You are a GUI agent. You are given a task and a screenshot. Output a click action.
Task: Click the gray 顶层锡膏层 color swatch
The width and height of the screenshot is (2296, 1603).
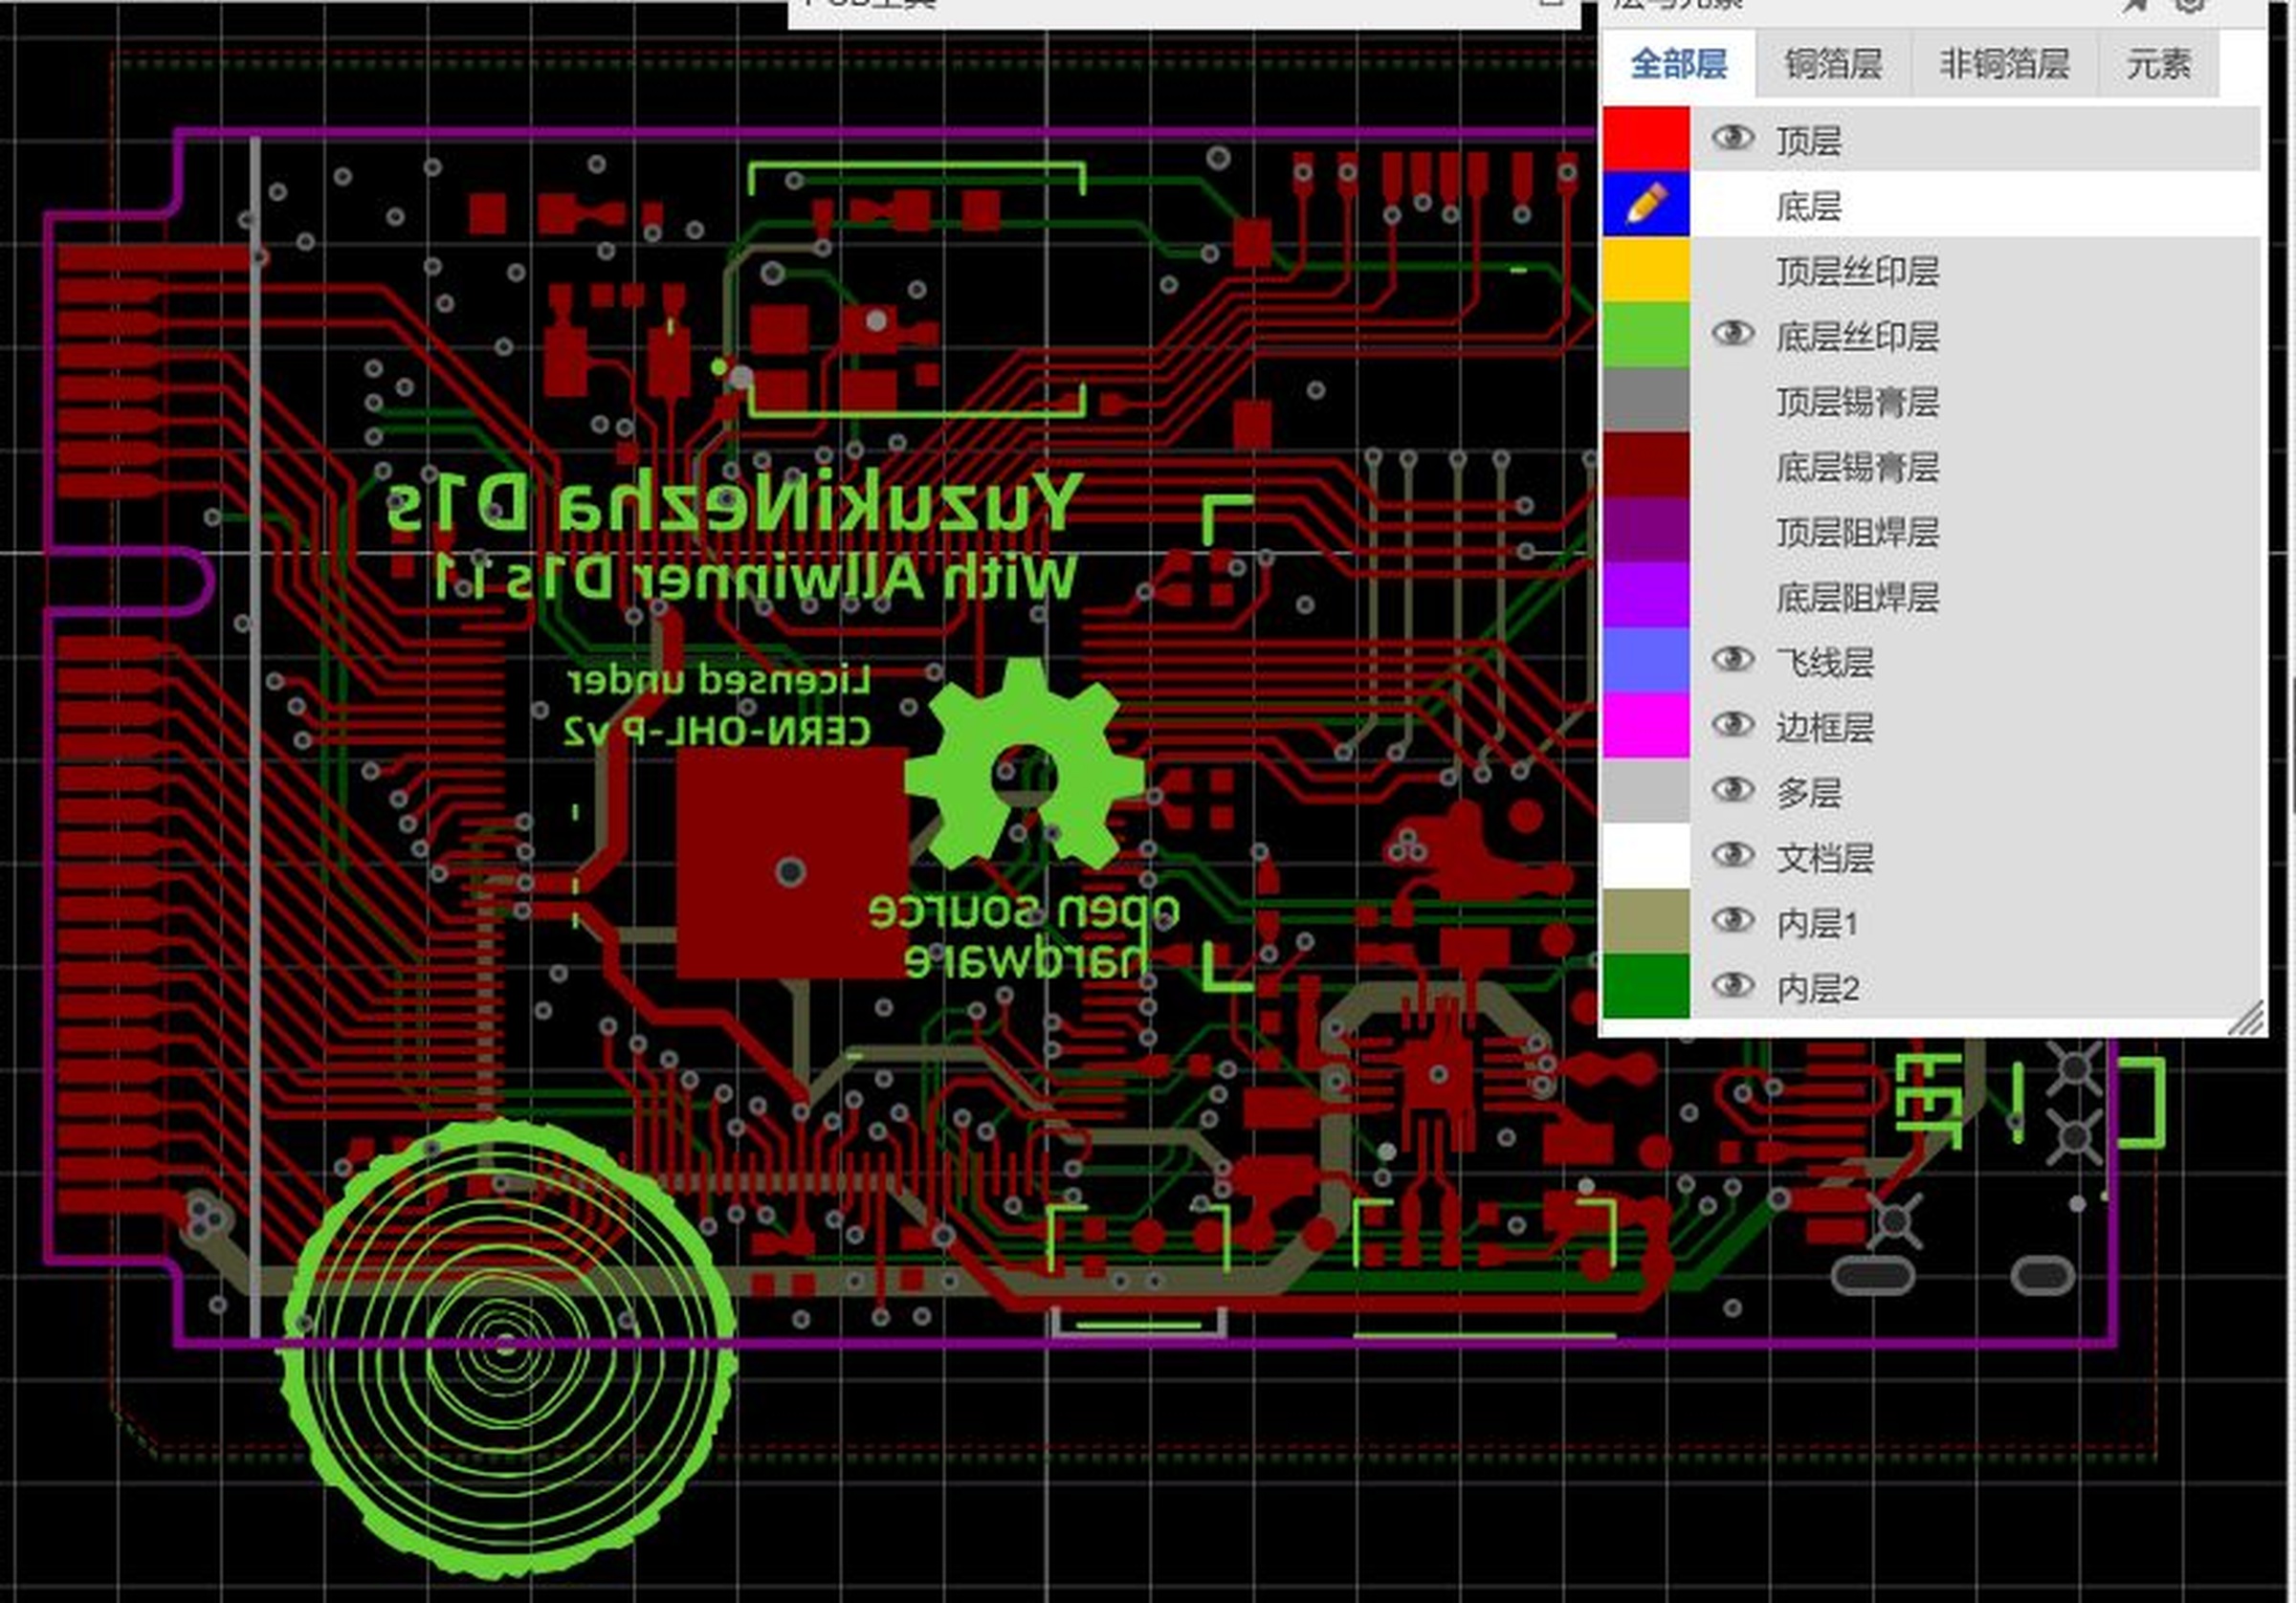click(1646, 399)
